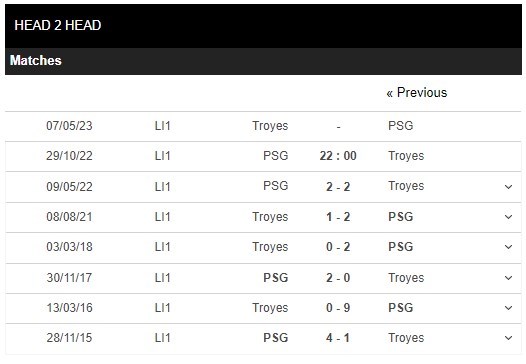Expand the 28/11/15 PSG 4-1 Troyes match
Viewport: 526px width, 364px height.
pyautogui.click(x=508, y=338)
